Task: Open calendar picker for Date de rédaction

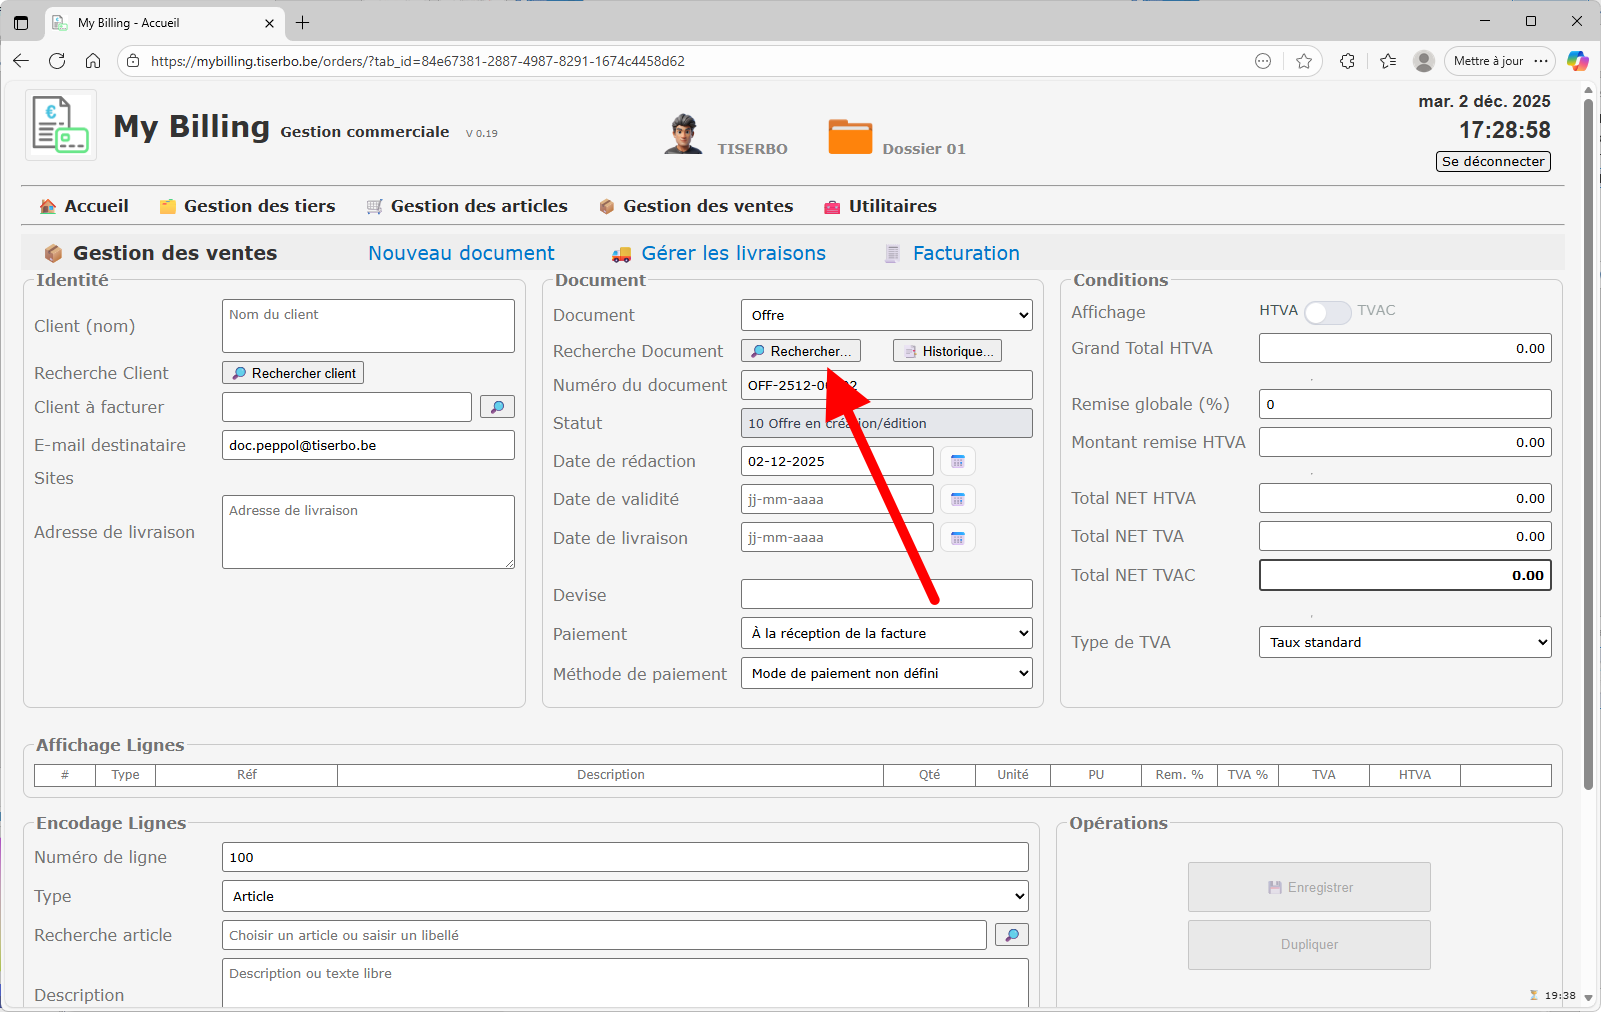Action: click(x=957, y=461)
